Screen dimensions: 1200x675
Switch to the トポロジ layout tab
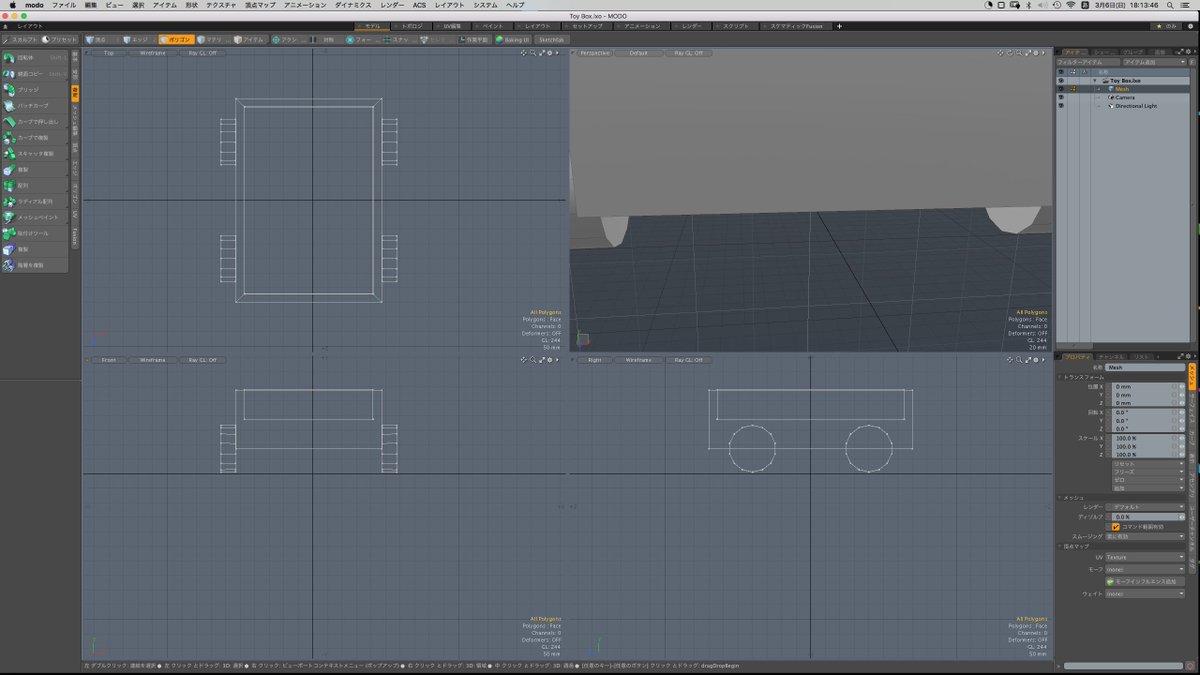pyautogui.click(x=411, y=26)
